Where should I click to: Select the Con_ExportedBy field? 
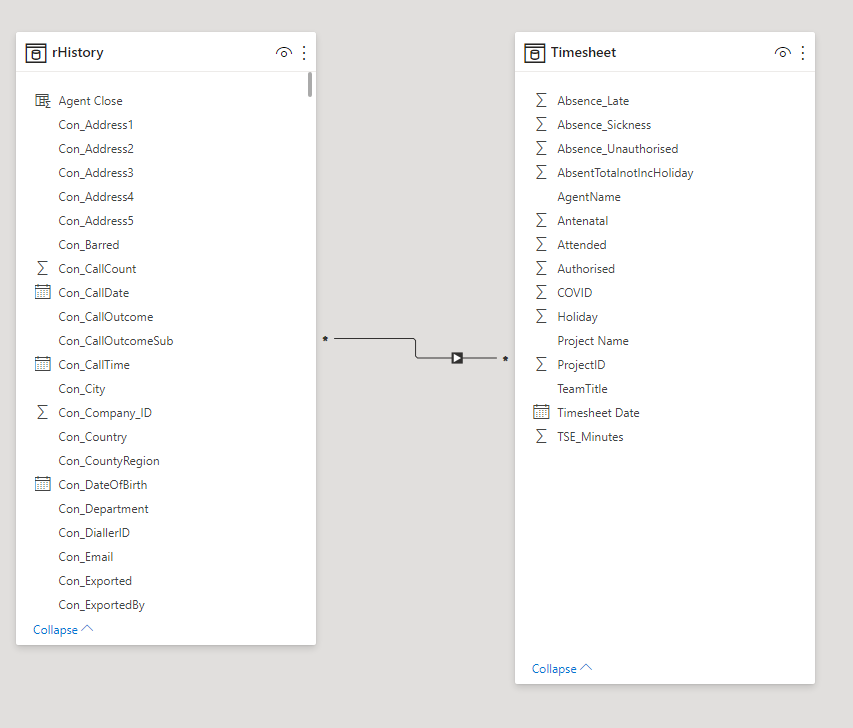[x=102, y=605]
